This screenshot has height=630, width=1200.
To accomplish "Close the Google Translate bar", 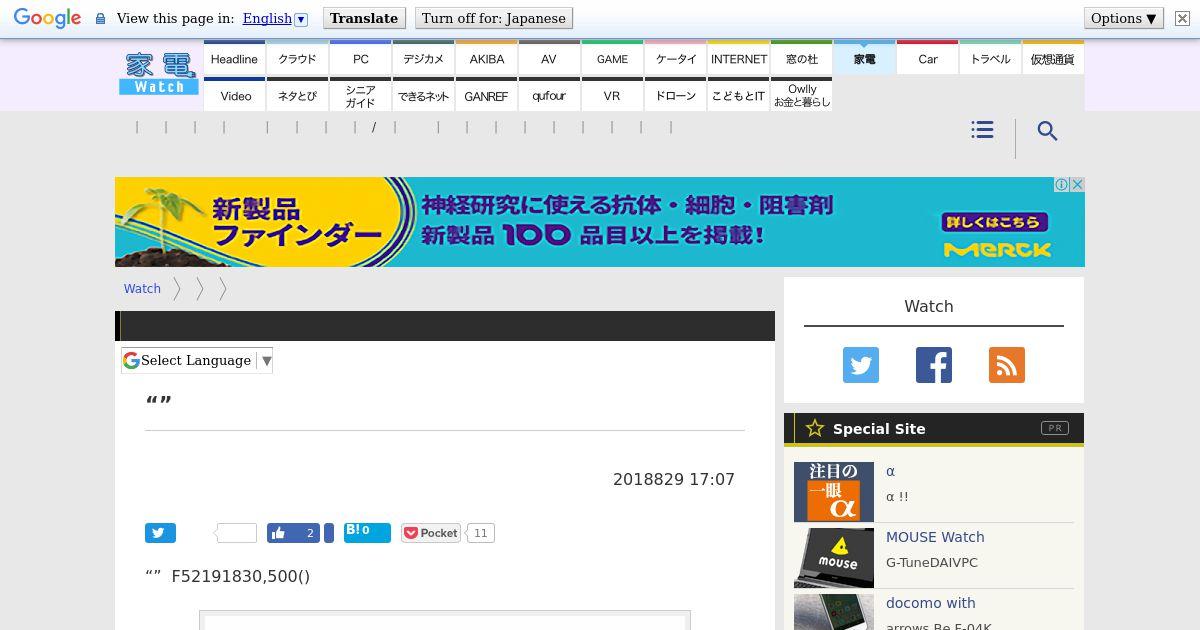I will (x=1182, y=18).
